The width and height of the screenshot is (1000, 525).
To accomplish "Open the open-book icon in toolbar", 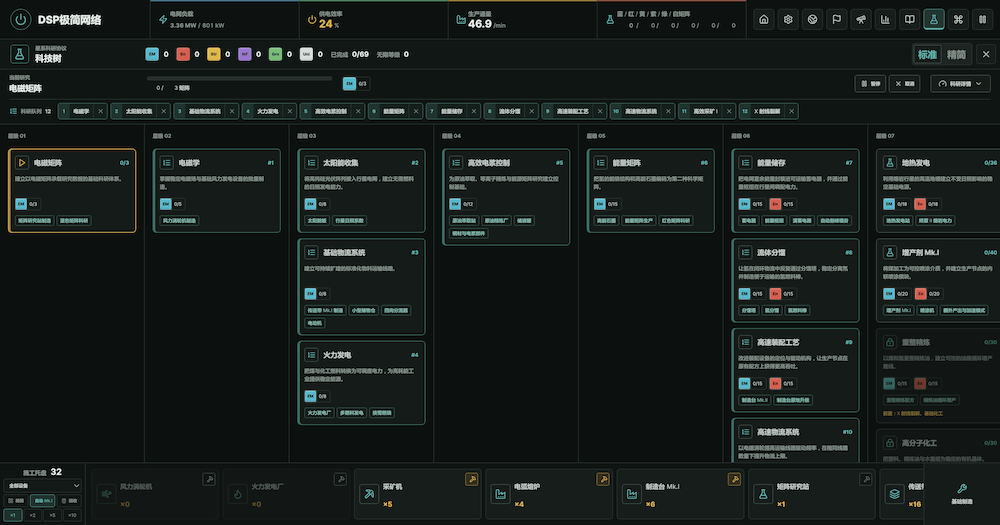I will (909, 20).
